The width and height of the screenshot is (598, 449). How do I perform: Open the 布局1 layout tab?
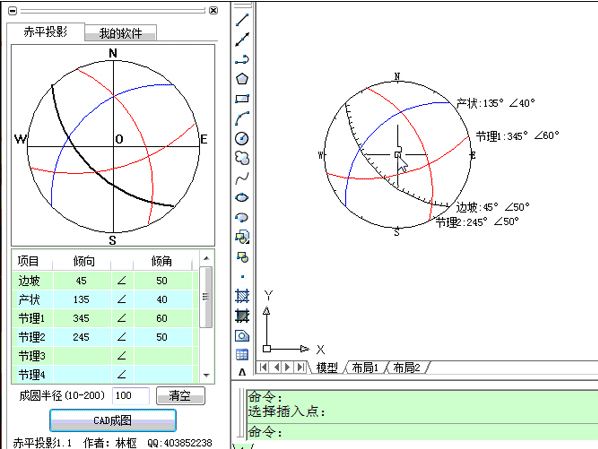pos(365,367)
